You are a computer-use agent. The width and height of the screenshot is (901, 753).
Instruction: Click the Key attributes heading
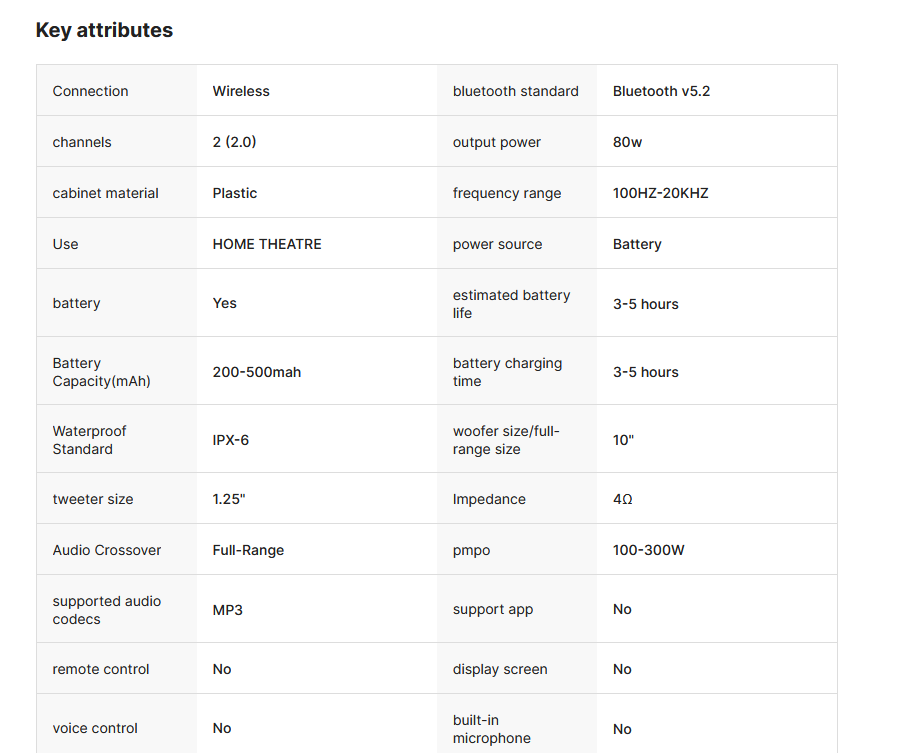[104, 30]
